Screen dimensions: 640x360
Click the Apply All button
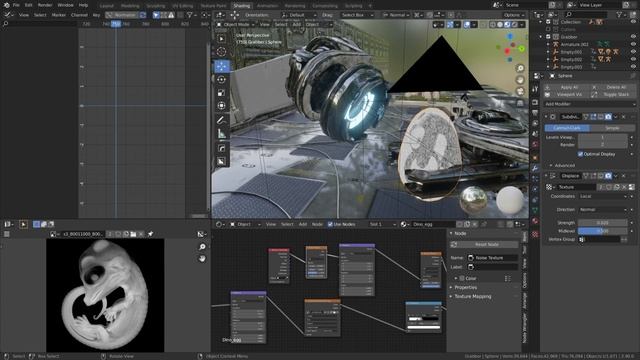point(566,87)
